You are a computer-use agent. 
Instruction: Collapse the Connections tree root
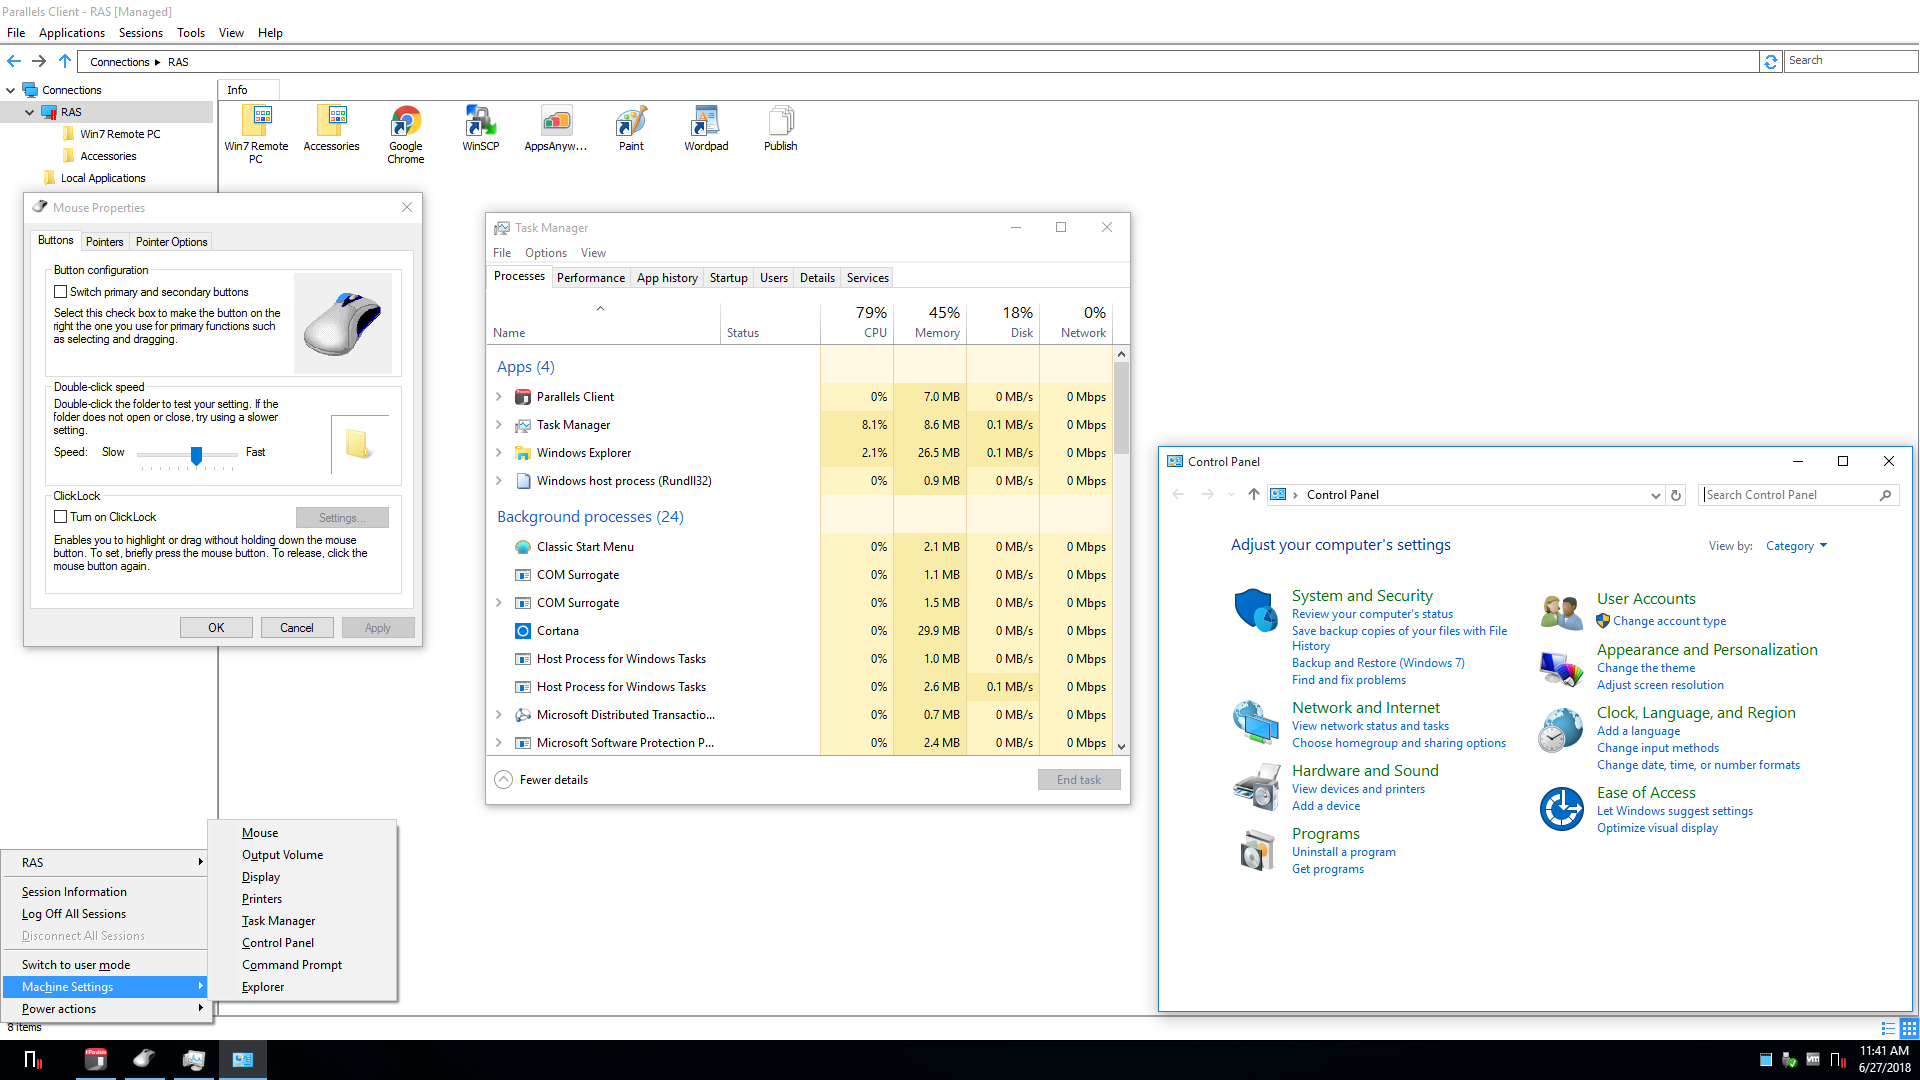pyautogui.click(x=11, y=90)
